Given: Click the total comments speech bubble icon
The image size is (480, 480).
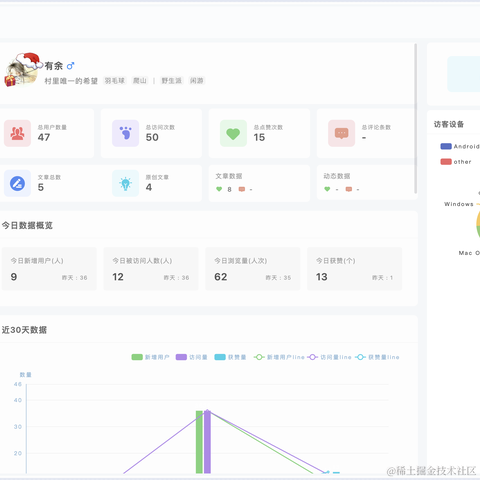Looking at the screenshot, I should (341, 133).
